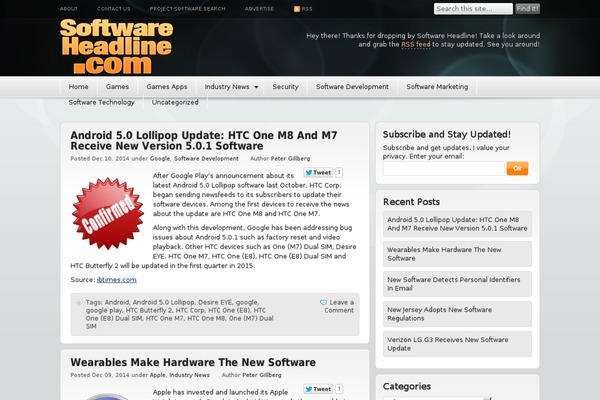Screen dimensions: 600x400
Task: Open the Uncategorized category
Action: click(x=175, y=103)
